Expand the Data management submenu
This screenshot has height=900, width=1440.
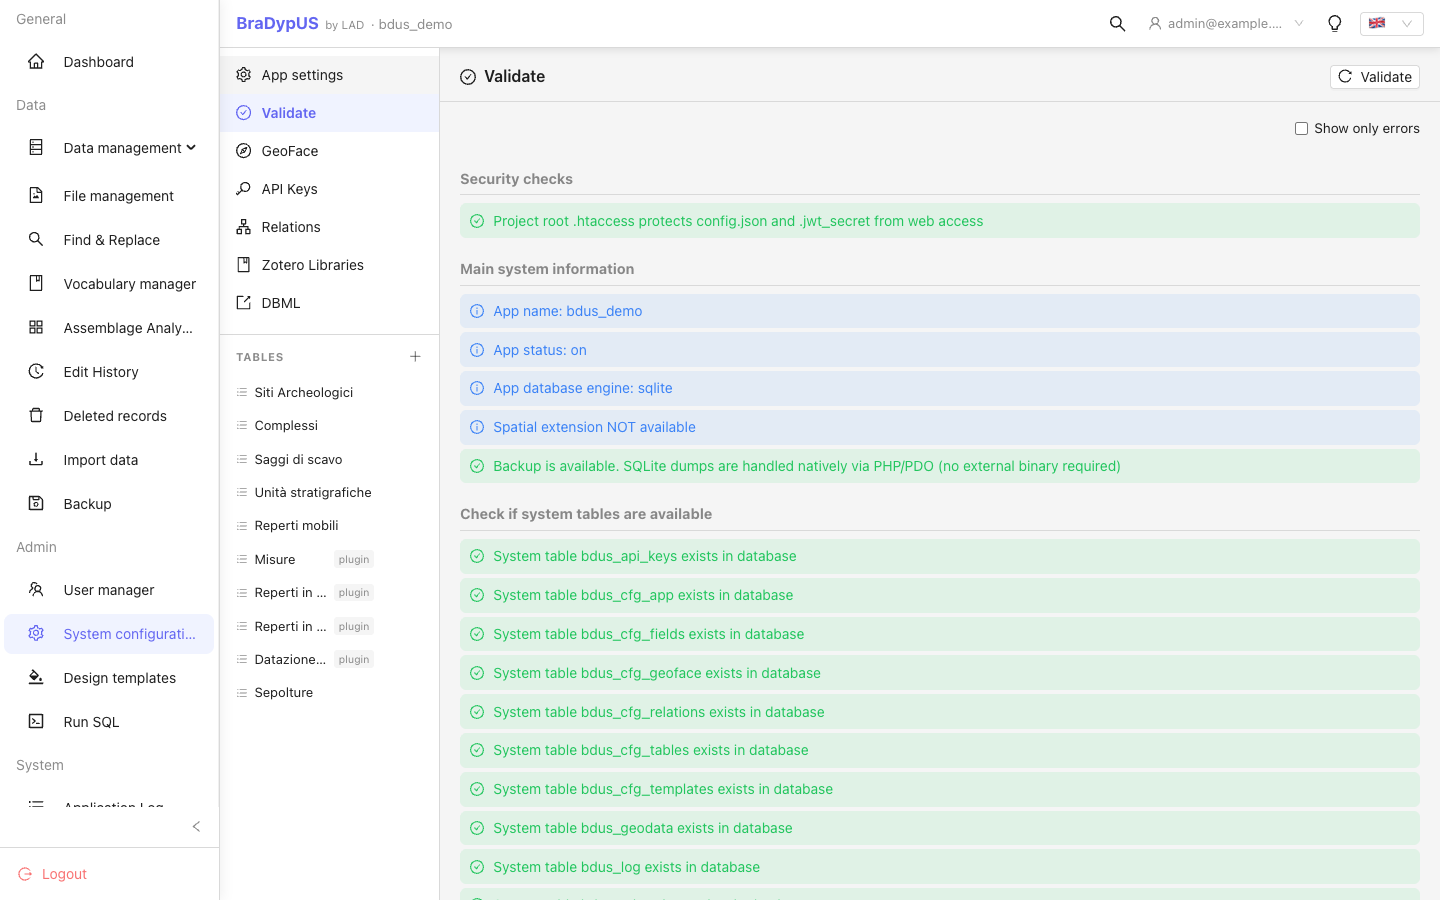click(191, 148)
